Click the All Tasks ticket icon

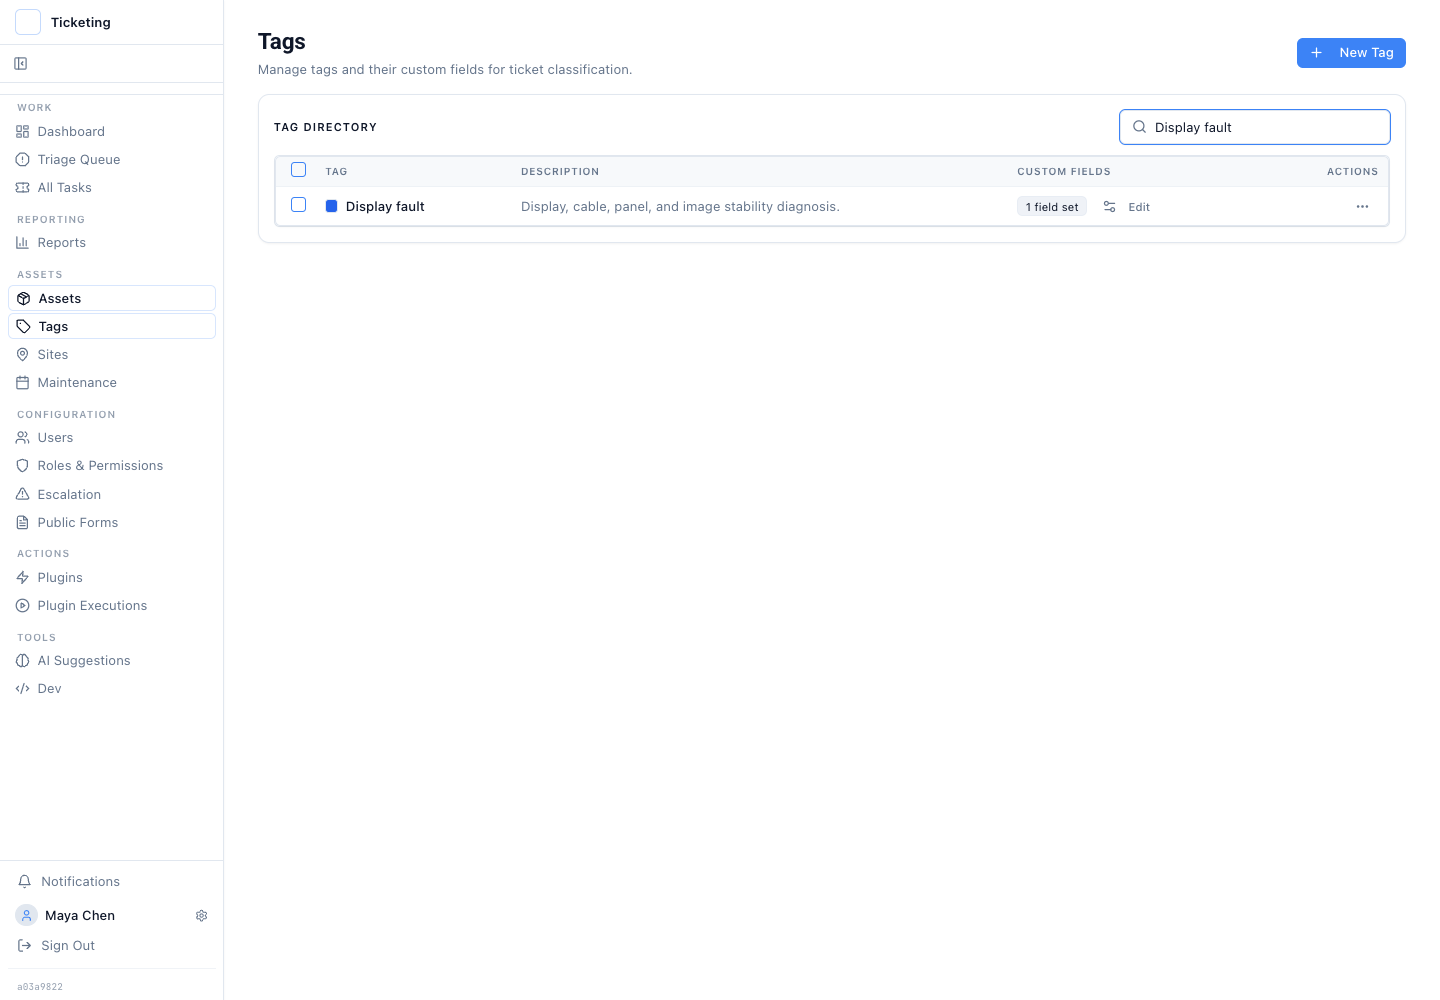click(23, 188)
